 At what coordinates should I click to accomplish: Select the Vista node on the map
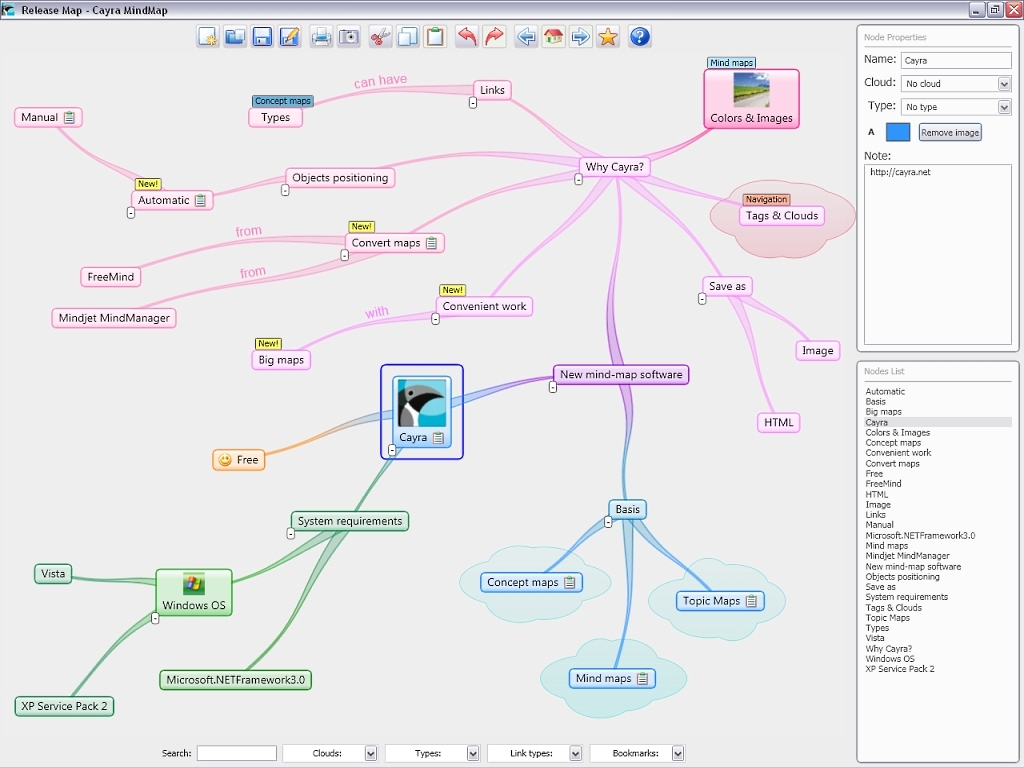coord(53,574)
